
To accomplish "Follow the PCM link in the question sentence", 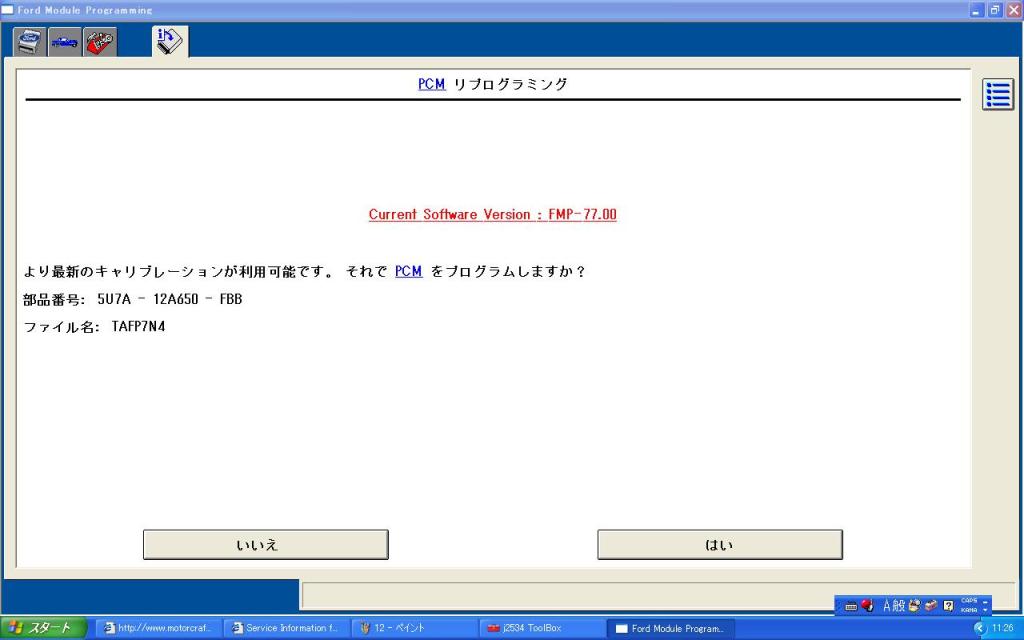I will tap(409, 271).
